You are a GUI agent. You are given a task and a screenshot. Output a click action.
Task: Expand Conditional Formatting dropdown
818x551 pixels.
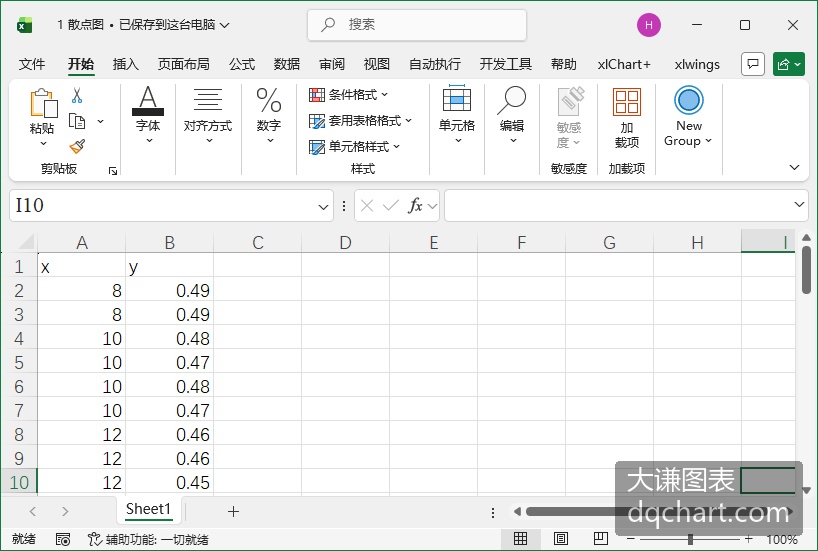(x=384, y=94)
